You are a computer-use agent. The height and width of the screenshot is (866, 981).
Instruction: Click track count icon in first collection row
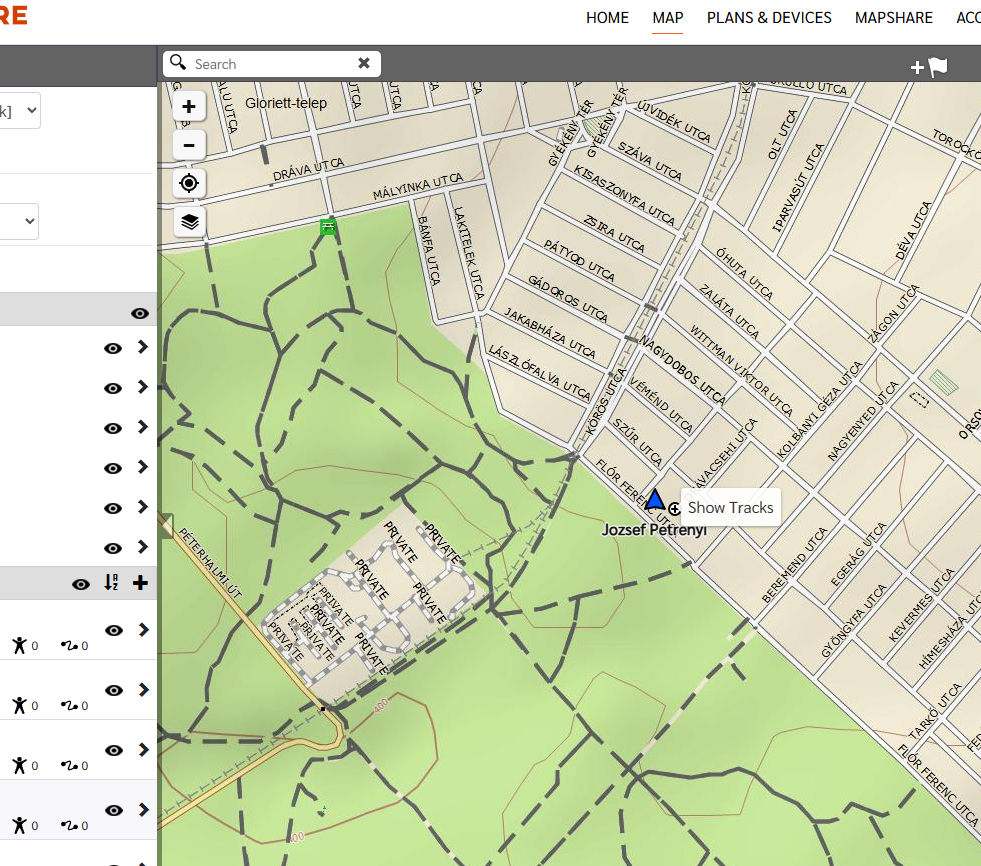[69, 645]
